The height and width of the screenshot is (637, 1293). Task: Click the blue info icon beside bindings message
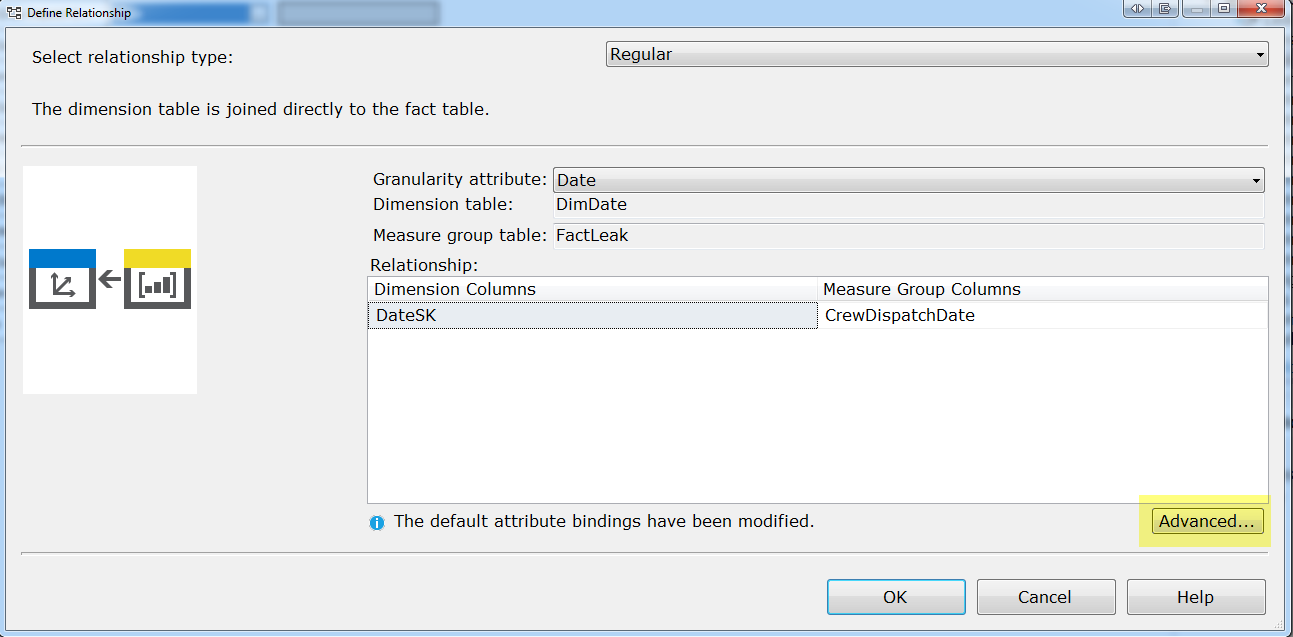[x=377, y=523]
